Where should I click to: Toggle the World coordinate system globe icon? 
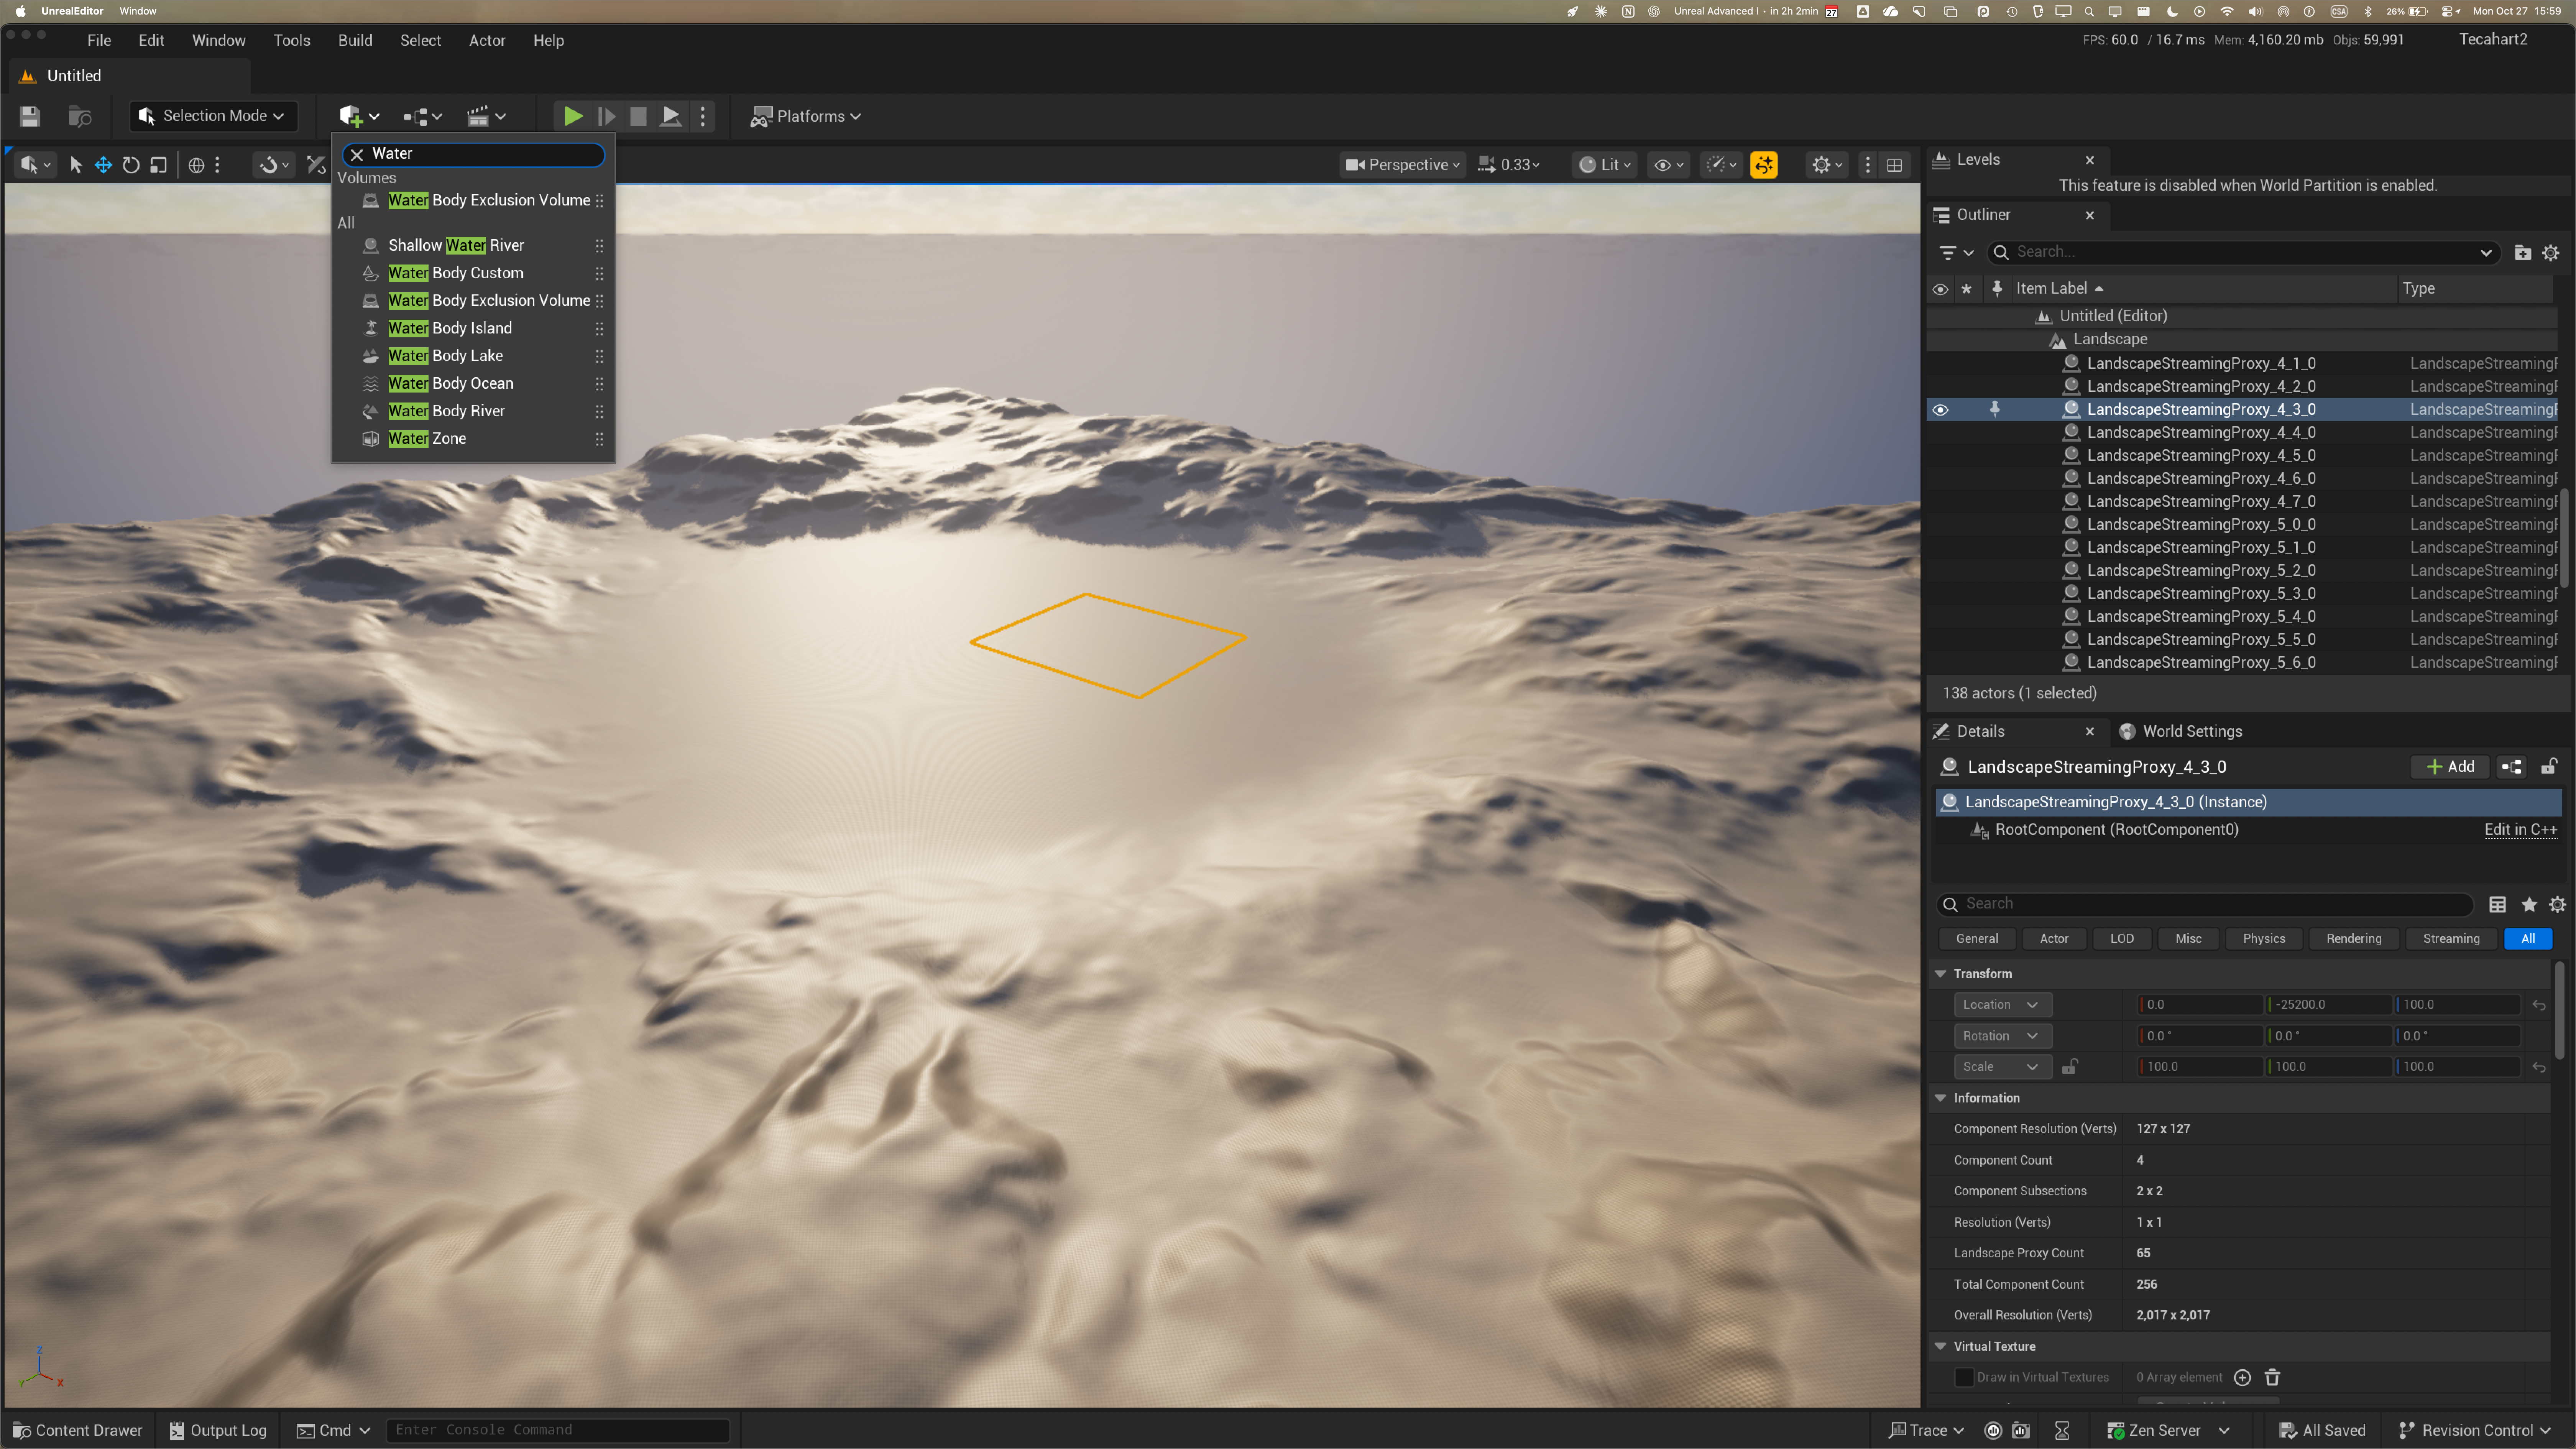196,165
